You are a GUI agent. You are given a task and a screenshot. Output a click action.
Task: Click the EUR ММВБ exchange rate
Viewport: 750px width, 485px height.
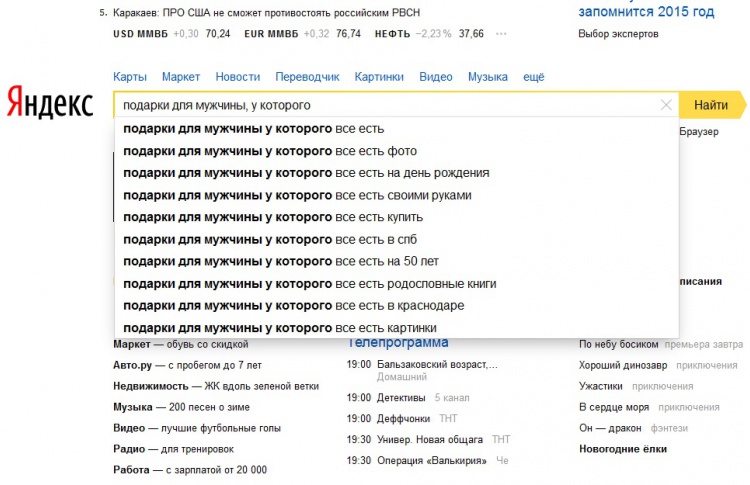pos(302,34)
